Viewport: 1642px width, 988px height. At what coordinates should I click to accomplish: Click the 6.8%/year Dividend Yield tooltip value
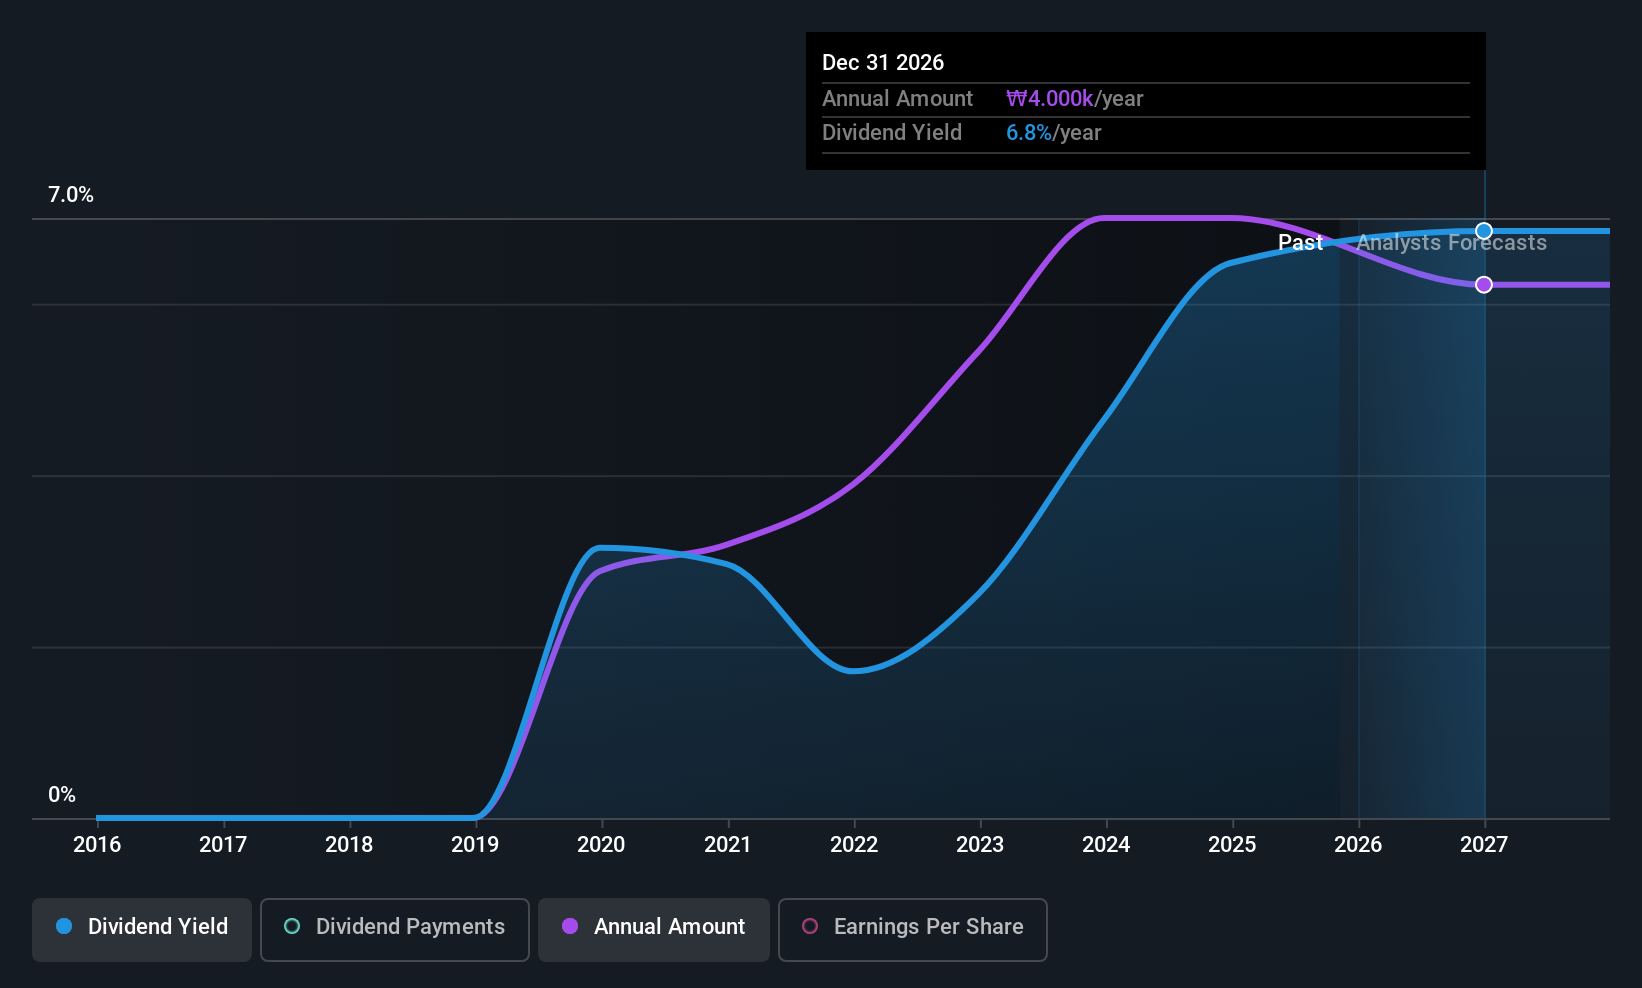point(1053,133)
